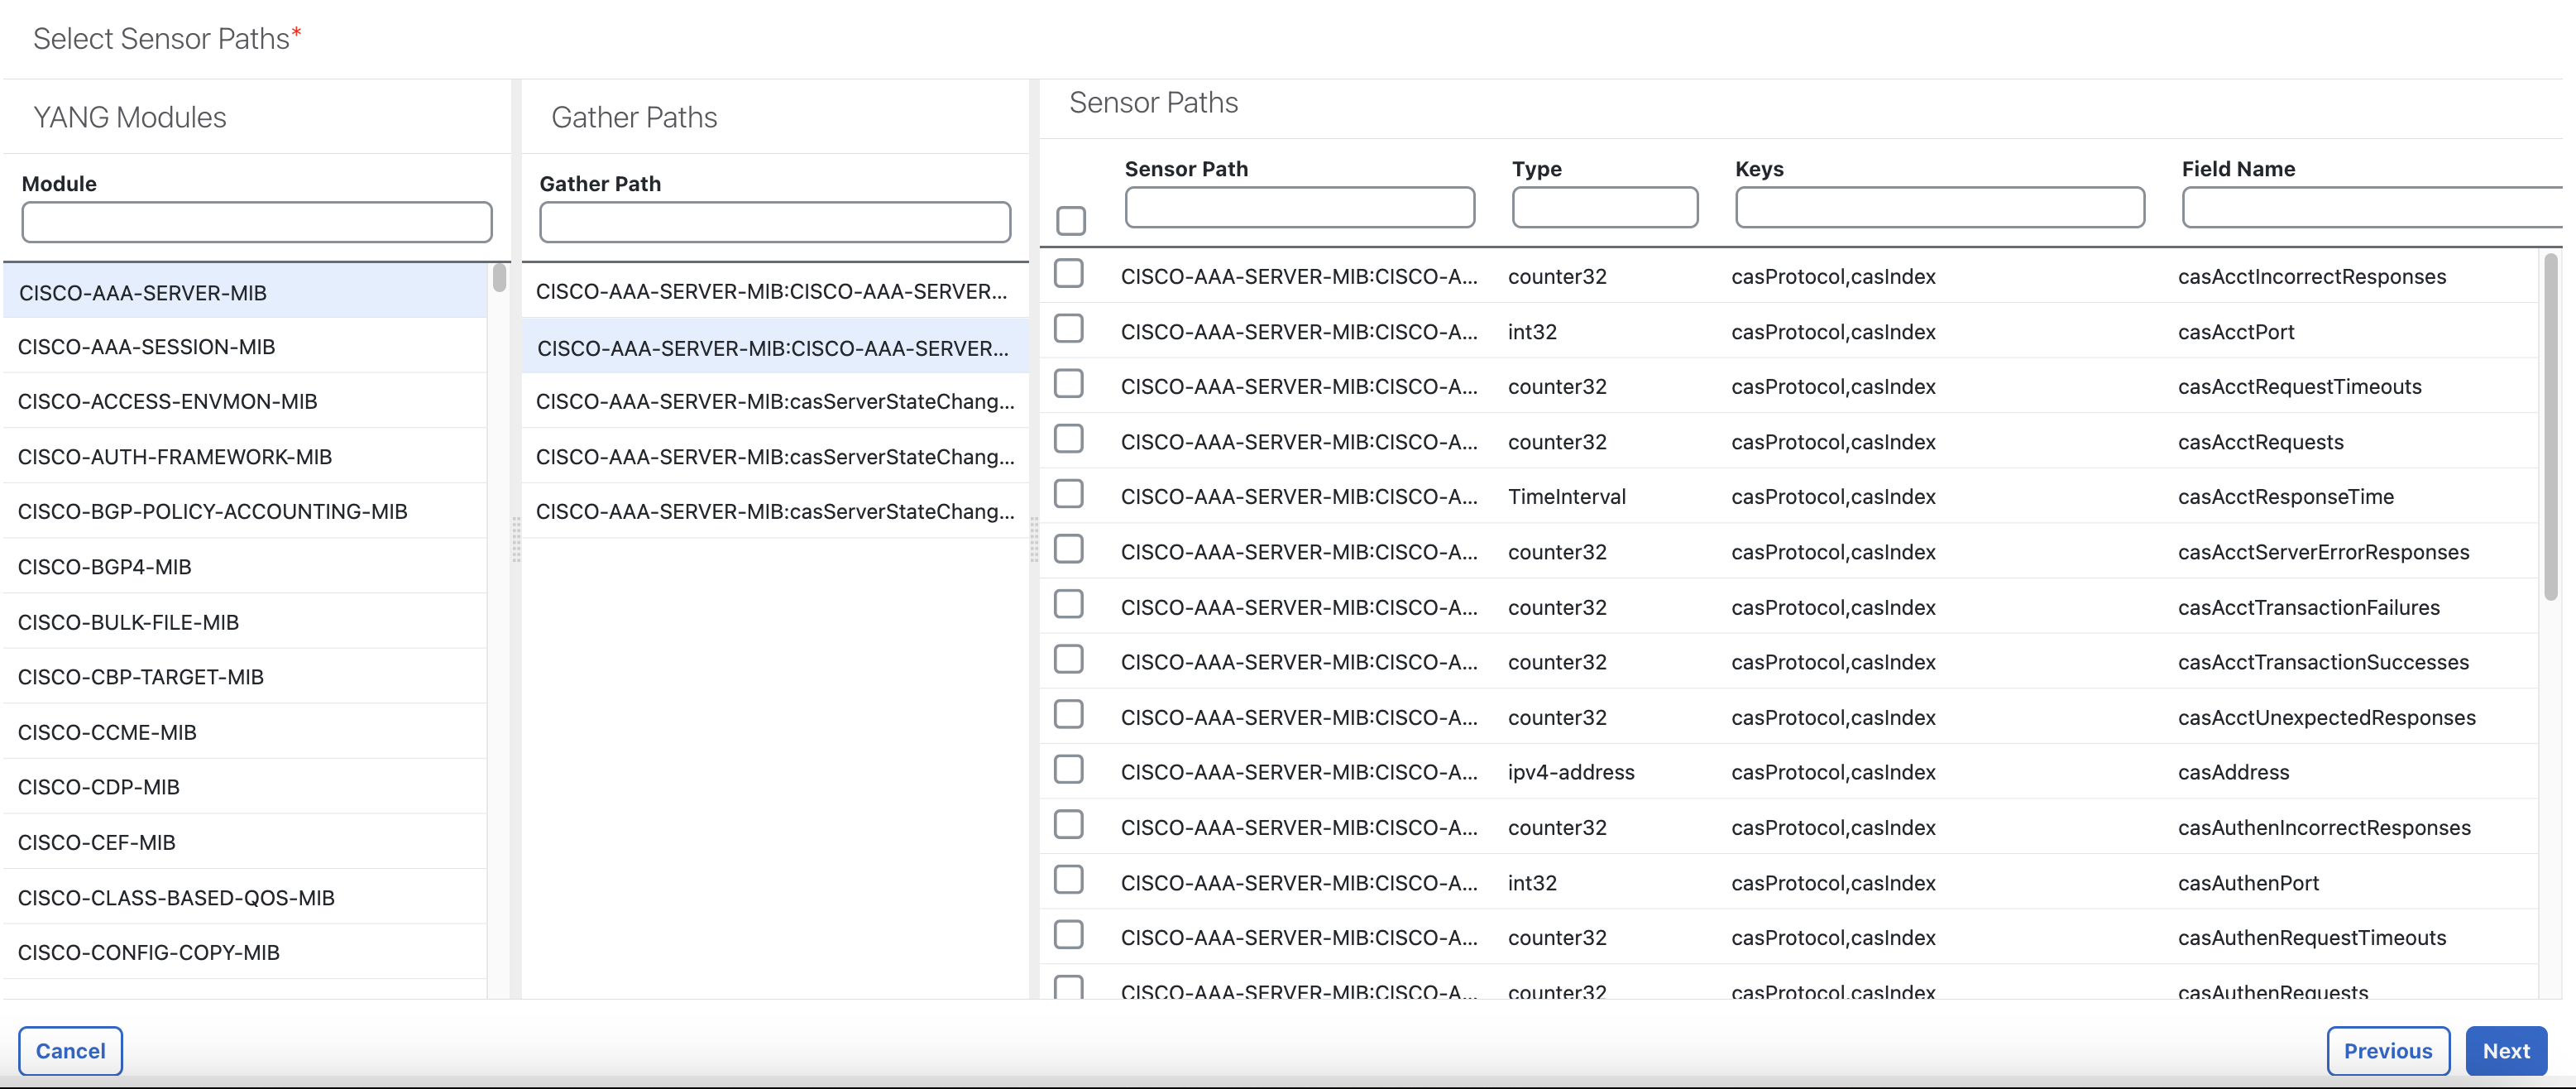Select the fifth gather path, last casServerStateChang entry
This screenshot has width=2576, height=1089.
pyautogui.click(x=775, y=512)
